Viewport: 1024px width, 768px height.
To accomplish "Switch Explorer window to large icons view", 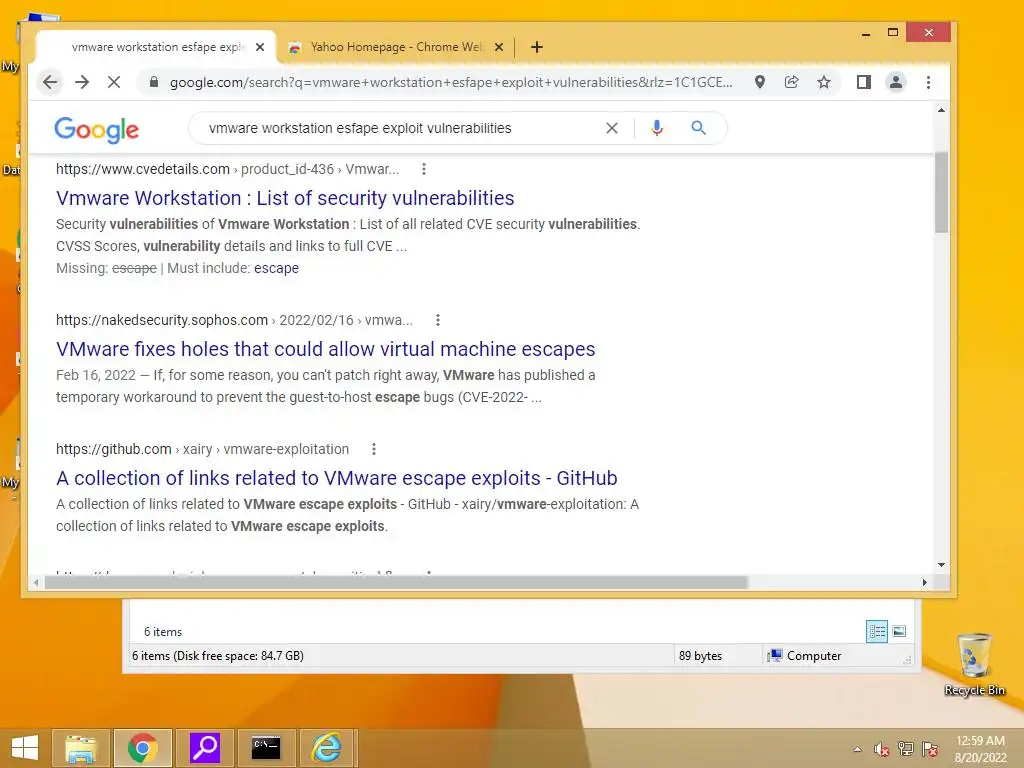I will pyautogui.click(x=899, y=632).
